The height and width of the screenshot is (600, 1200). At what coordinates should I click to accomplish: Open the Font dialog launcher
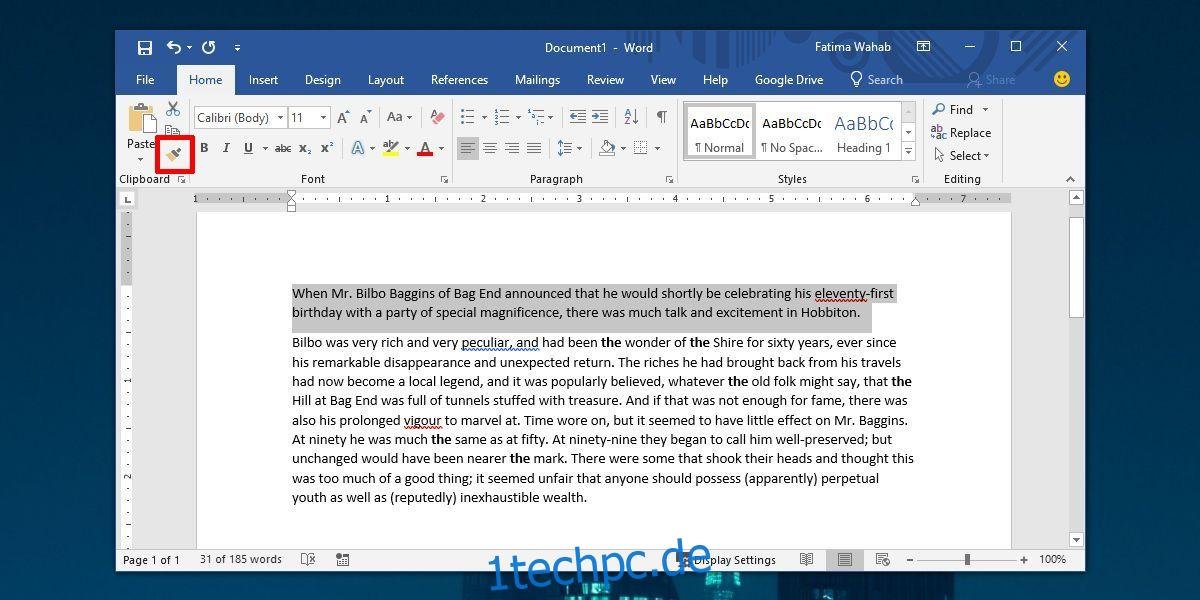tap(444, 180)
